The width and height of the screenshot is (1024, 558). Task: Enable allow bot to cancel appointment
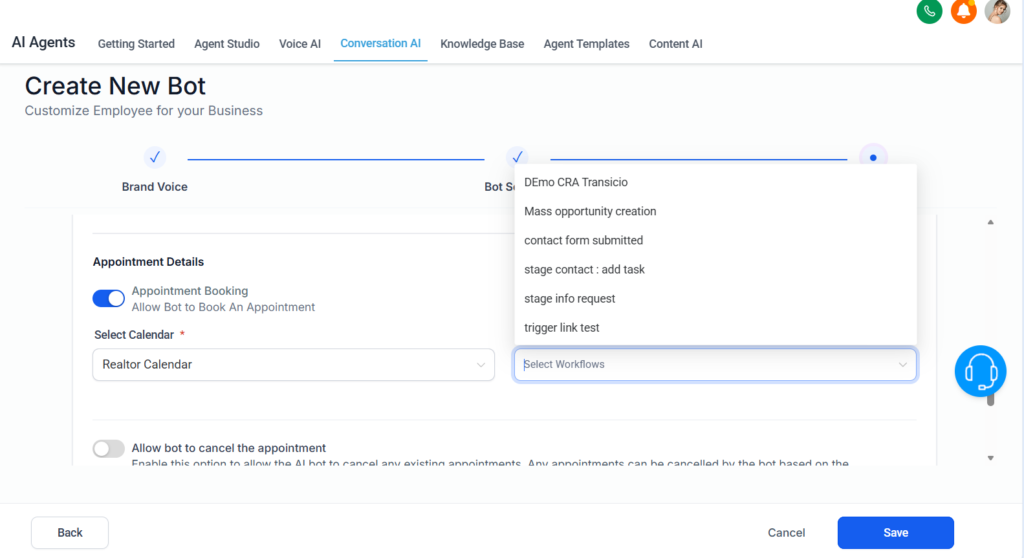coord(109,449)
